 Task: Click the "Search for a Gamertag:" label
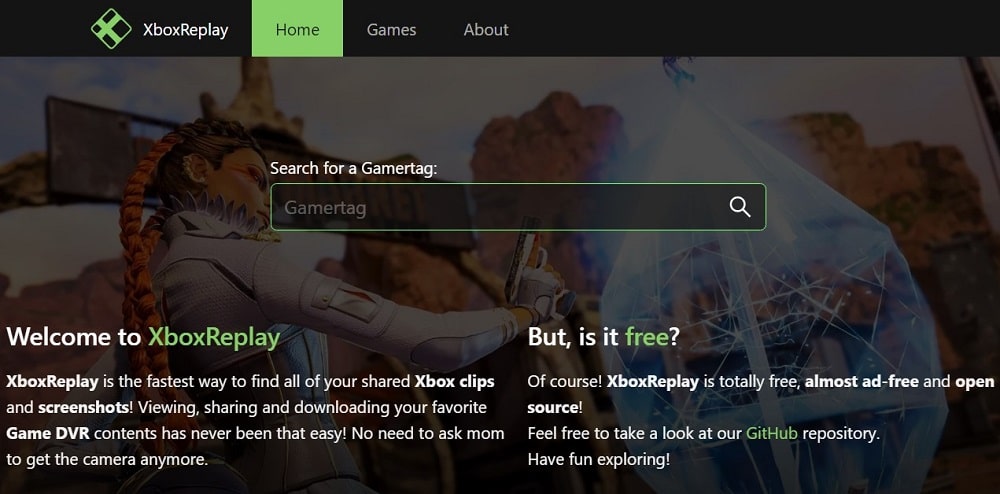coord(353,169)
